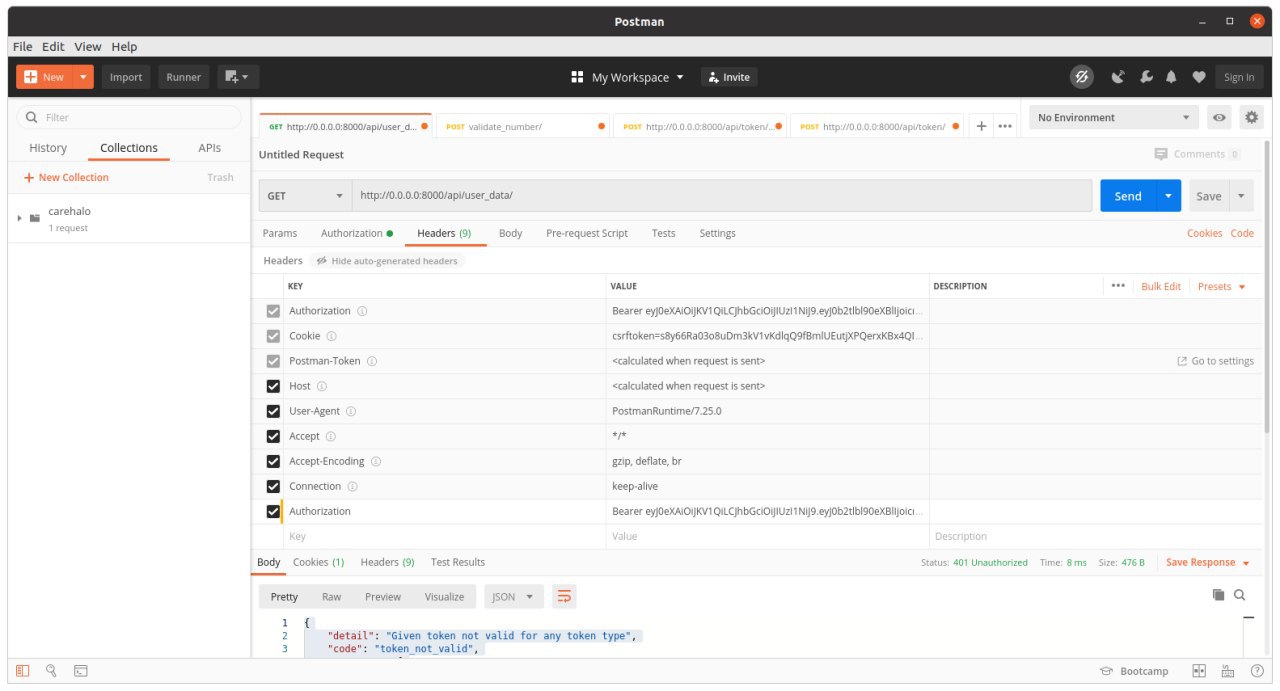Image resolution: width=1280 pixels, height=691 pixels.
Task: Open header table options three-dots icon
Action: pos(1118,286)
